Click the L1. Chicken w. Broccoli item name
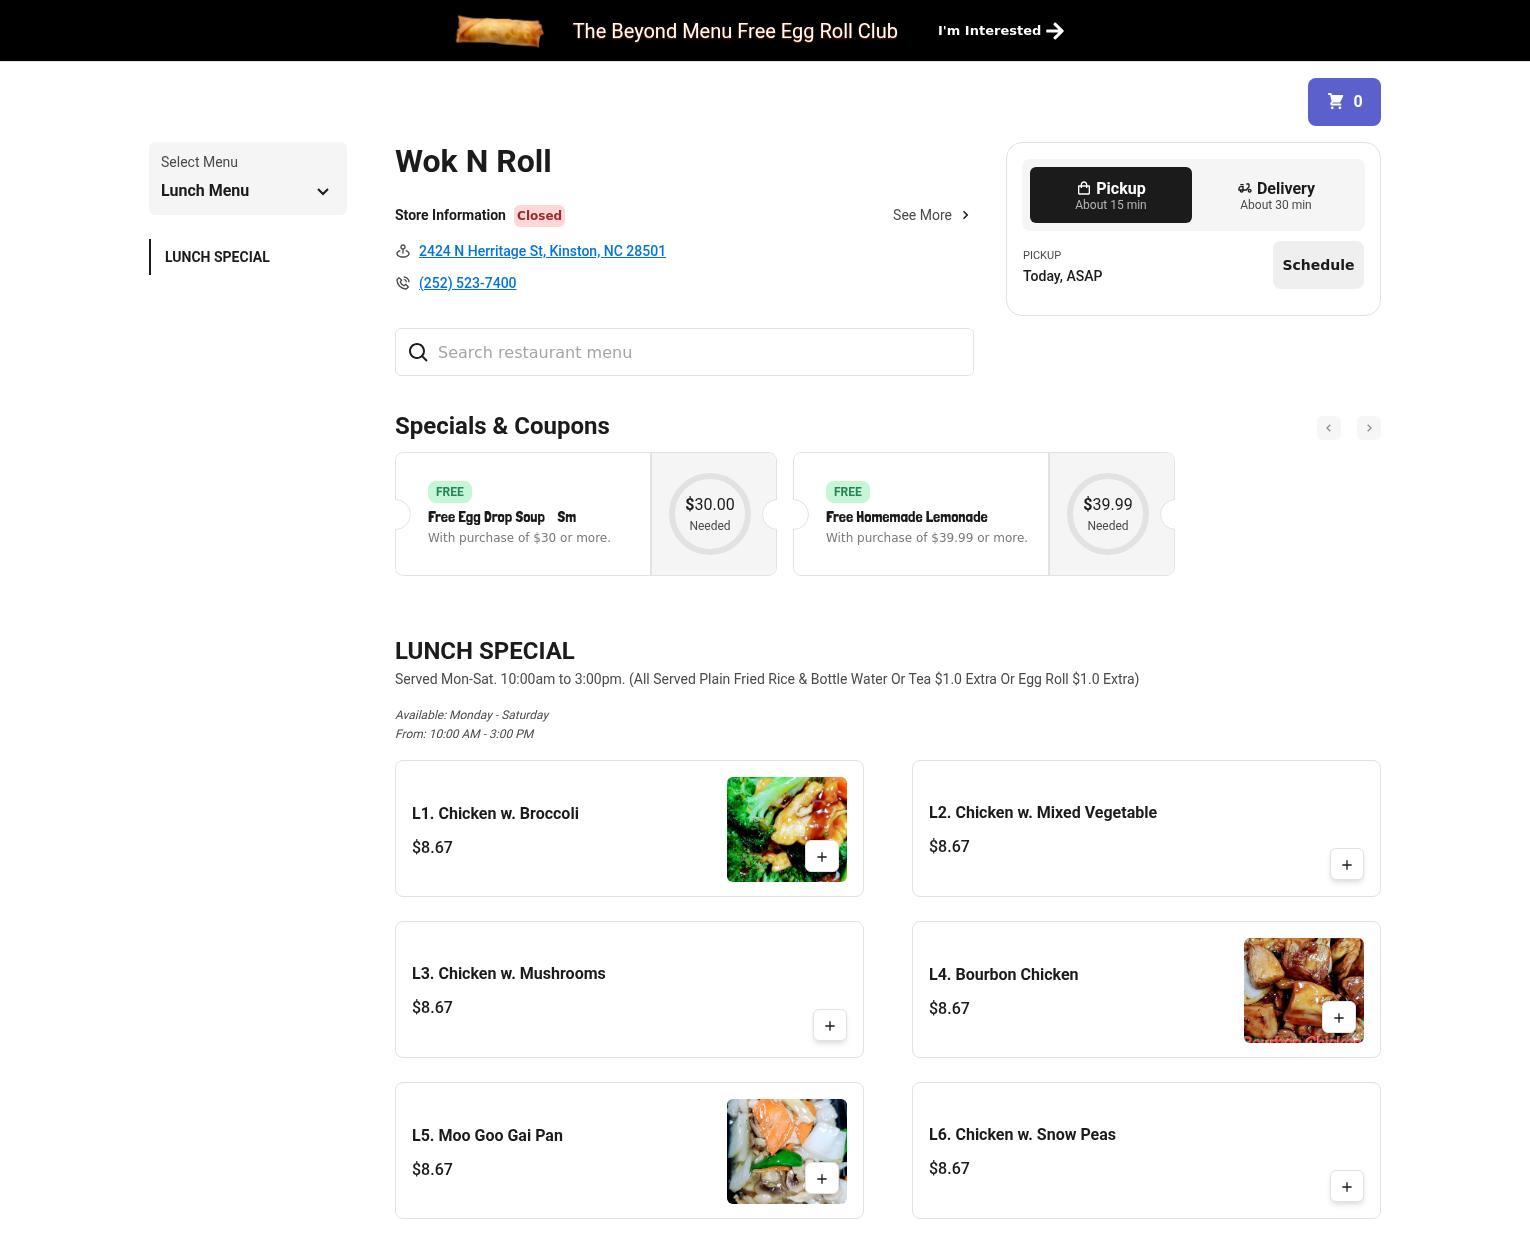 (x=495, y=814)
